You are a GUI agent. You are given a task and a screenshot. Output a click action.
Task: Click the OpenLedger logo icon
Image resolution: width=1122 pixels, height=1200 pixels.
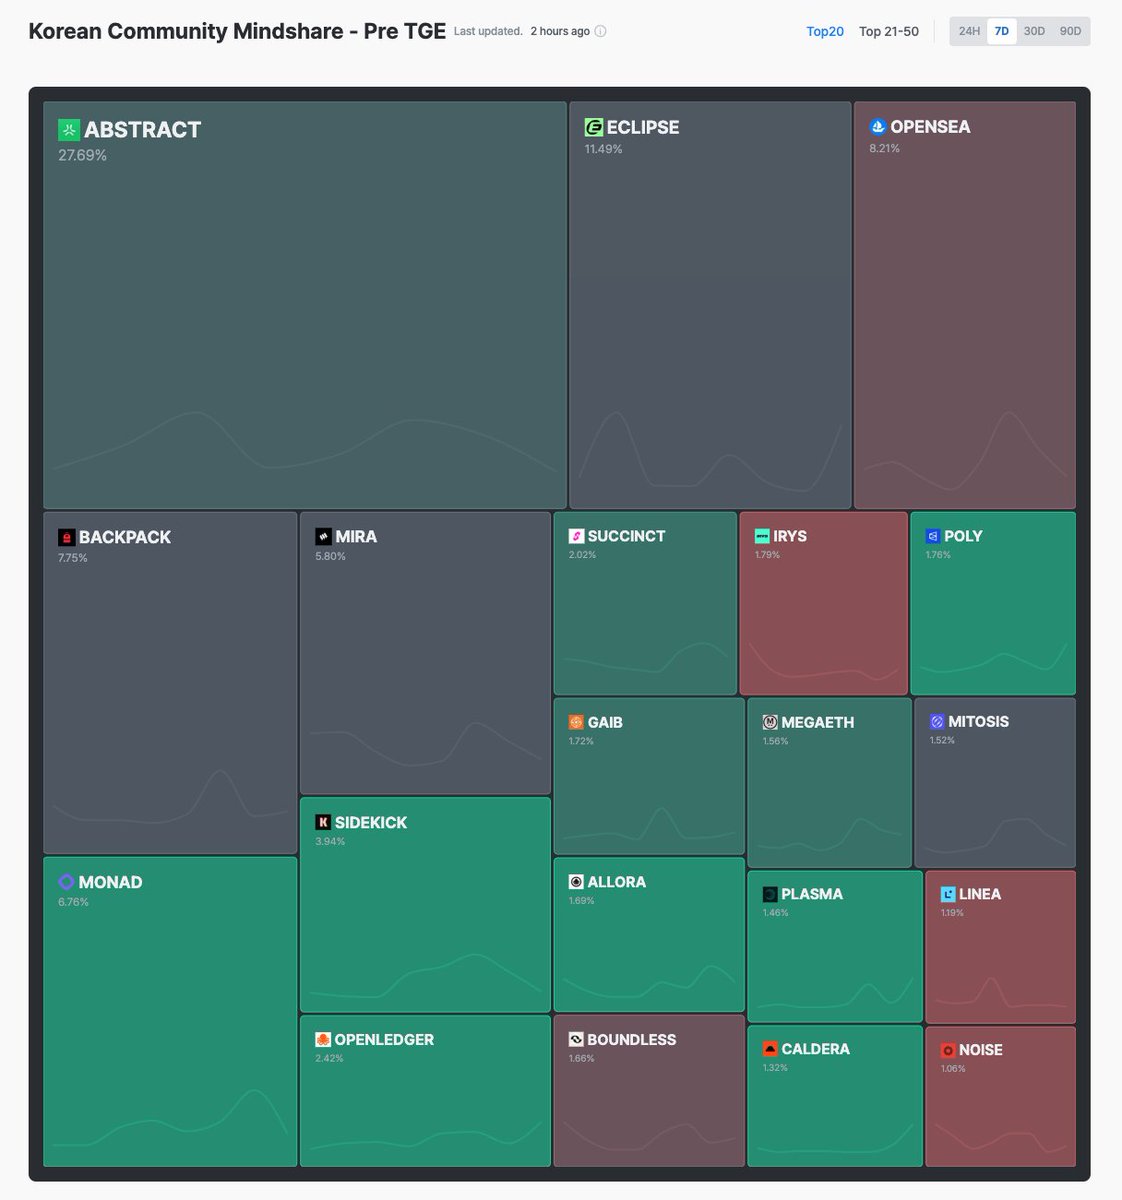pyautogui.click(x=323, y=1040)
